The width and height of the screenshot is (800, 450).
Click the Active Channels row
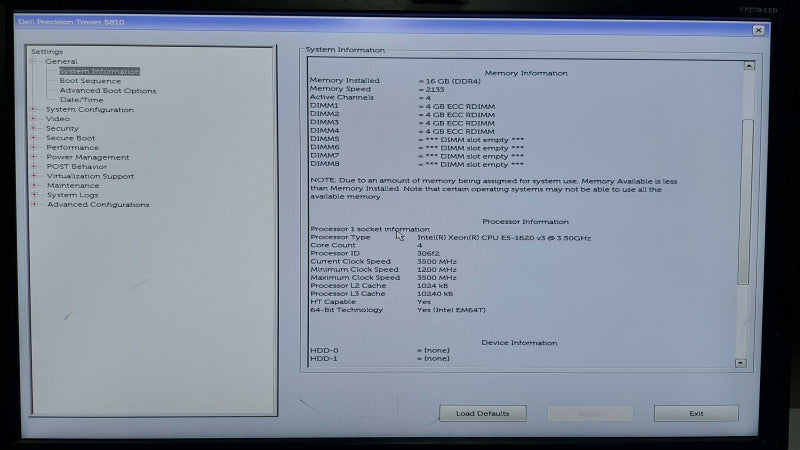point(370,97)
